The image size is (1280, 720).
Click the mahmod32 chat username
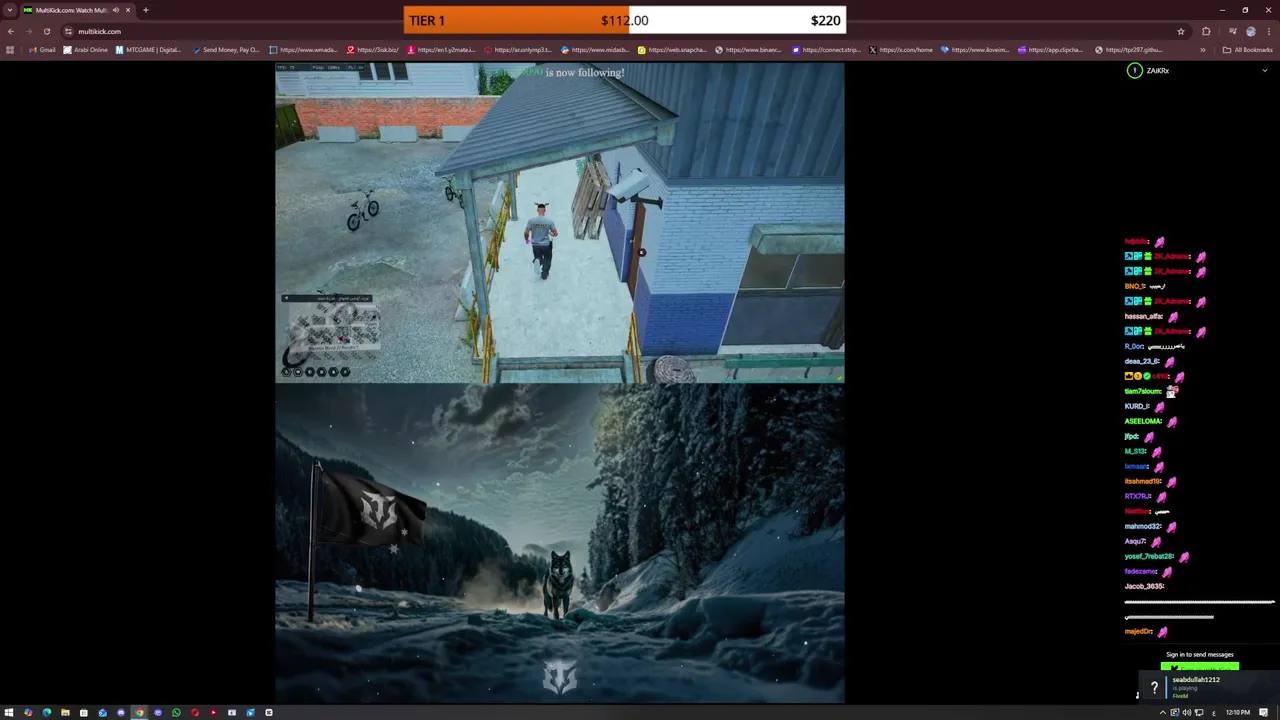pyautogui.click(x=1143, y=527)
